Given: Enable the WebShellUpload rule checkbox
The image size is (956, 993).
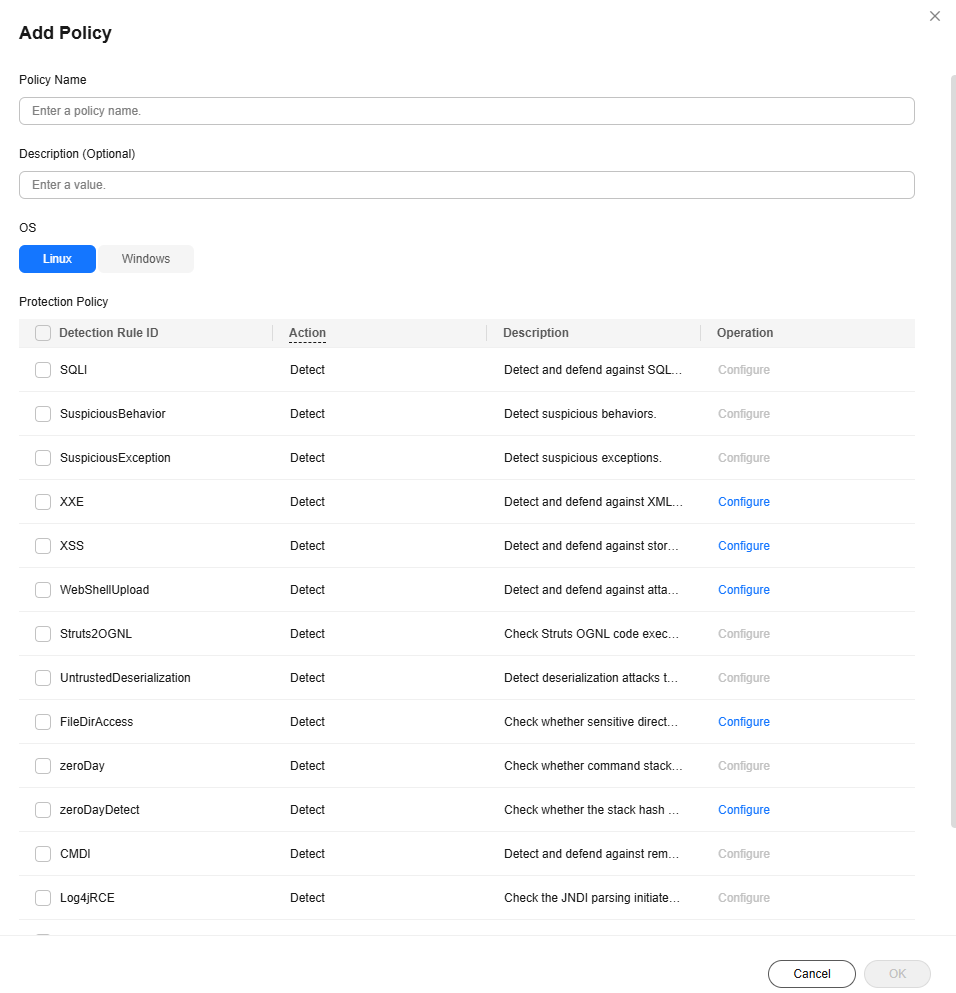Looking at the screenshot, I should point(43,590).
